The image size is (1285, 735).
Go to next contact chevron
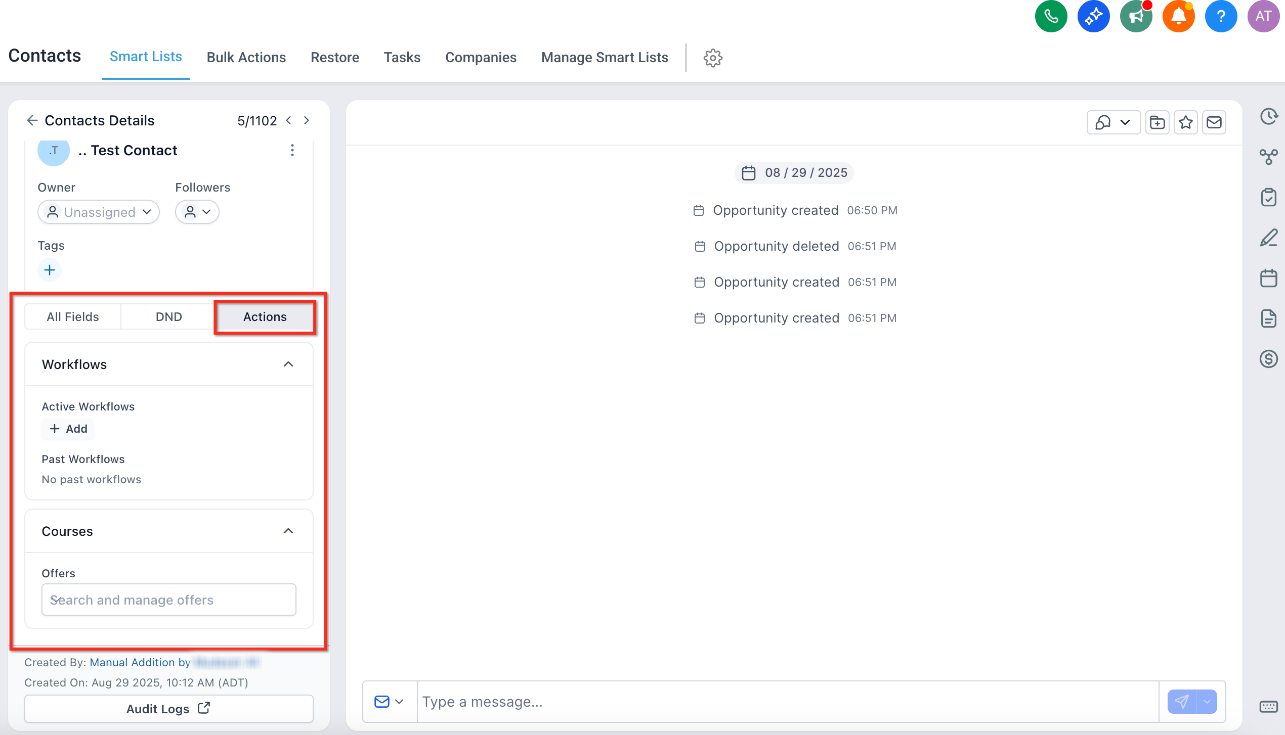[x=306, y=120]
